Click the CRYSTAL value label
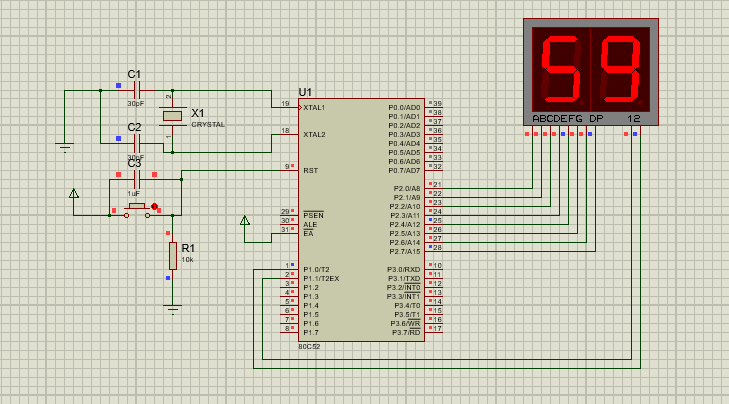 tap(208, 125)
